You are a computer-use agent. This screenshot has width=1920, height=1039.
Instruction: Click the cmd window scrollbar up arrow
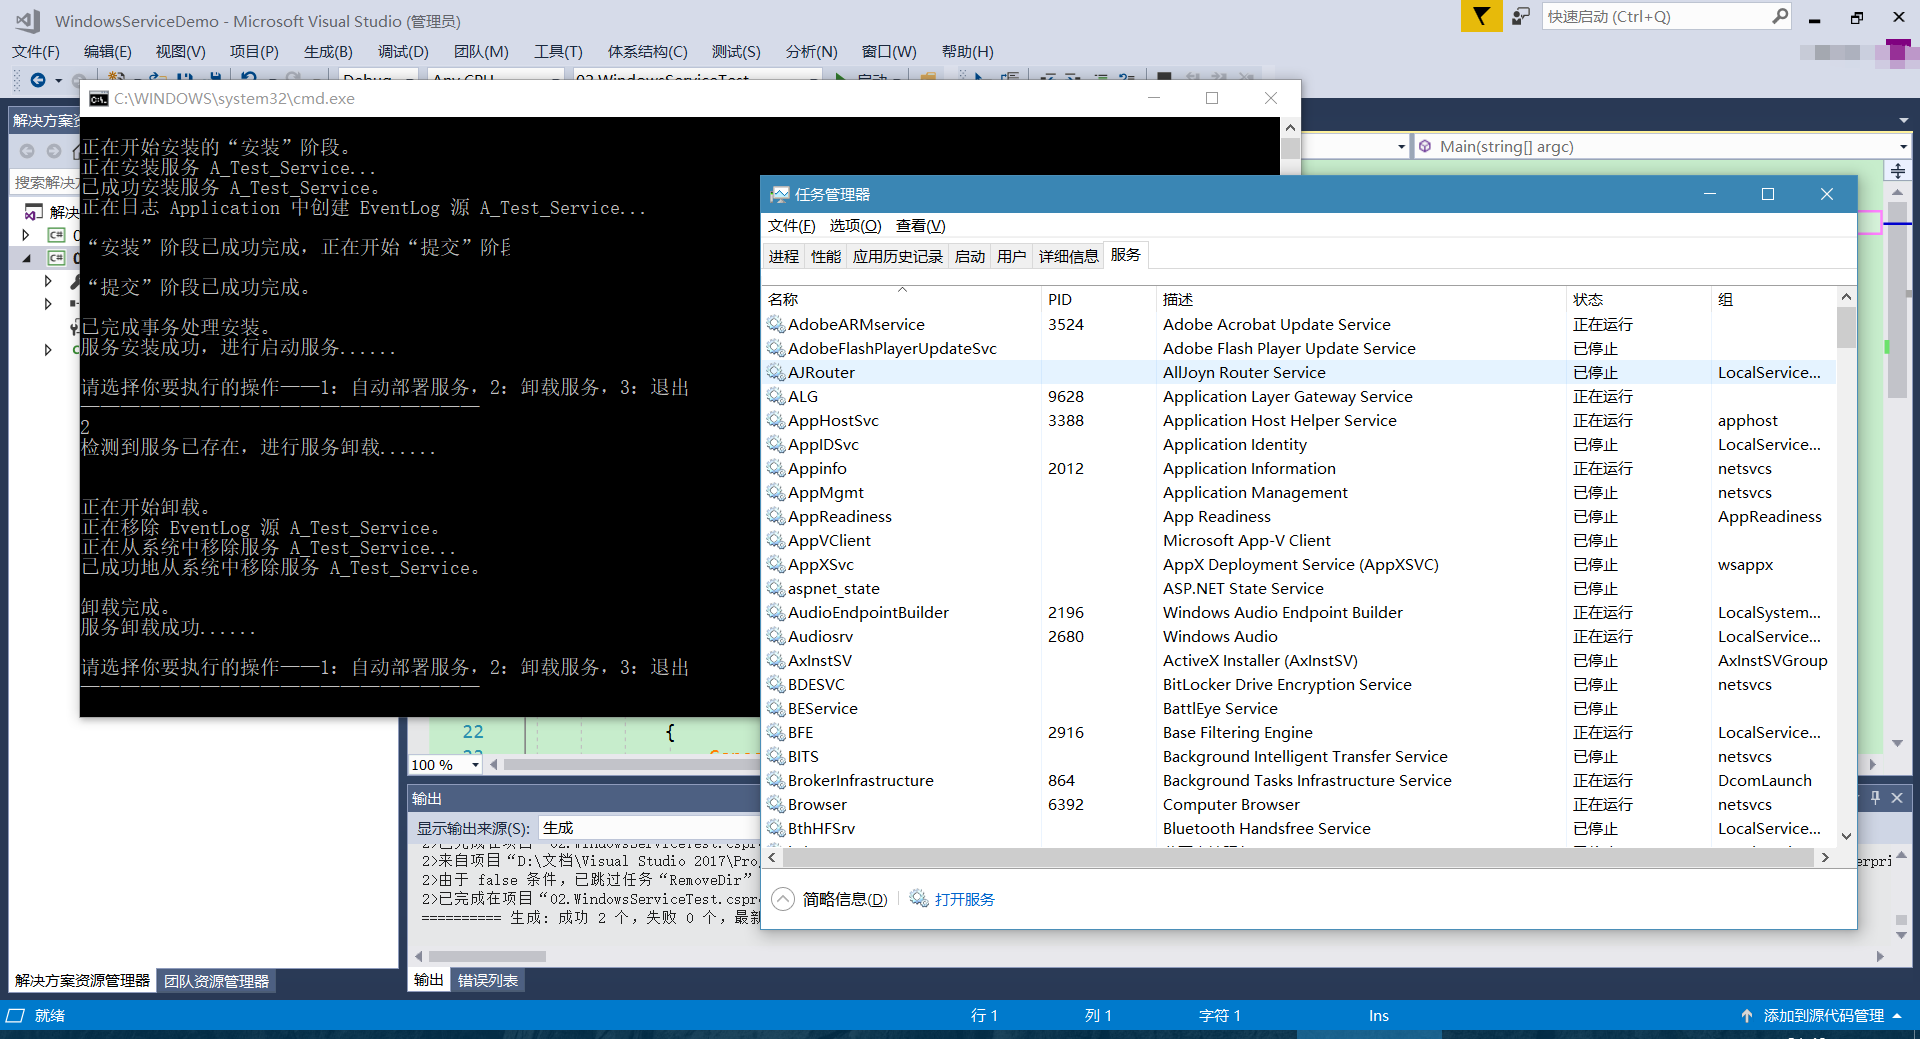(x=1290, y=127)
